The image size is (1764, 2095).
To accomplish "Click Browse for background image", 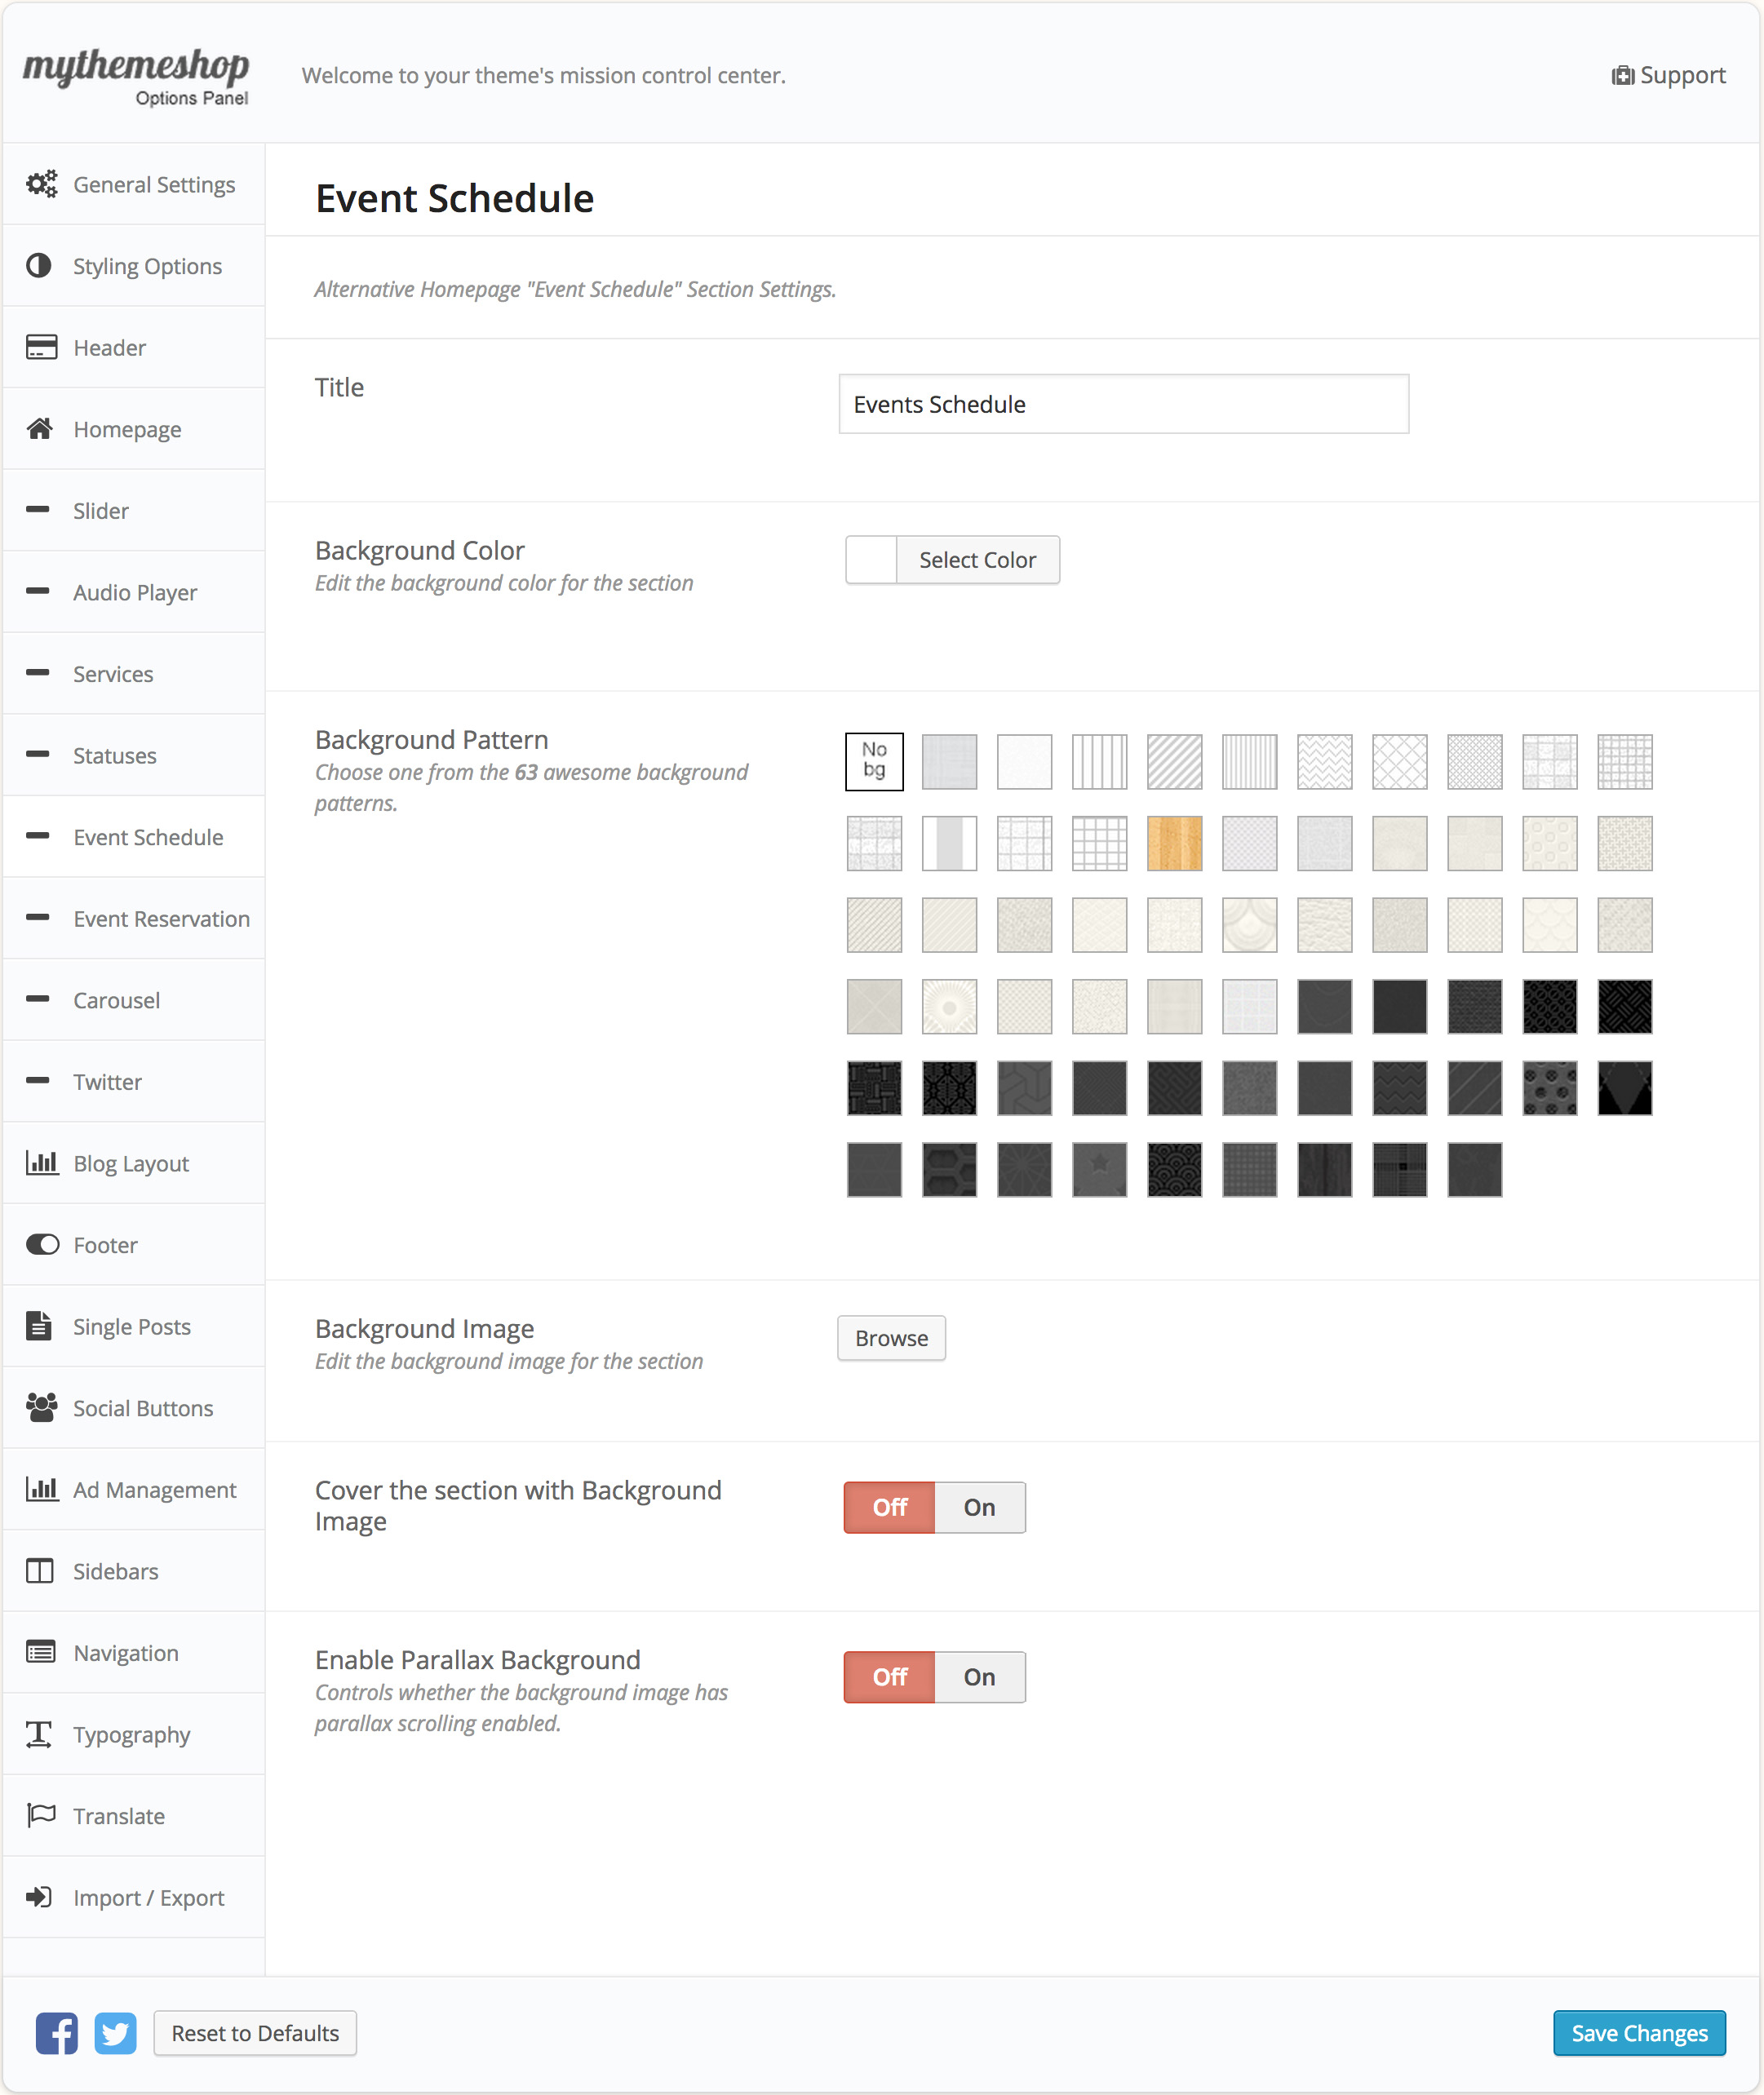I will click(891, 1338).
